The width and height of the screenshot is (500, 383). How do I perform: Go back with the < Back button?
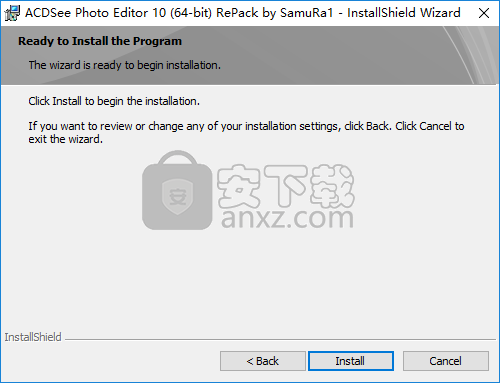263,361
